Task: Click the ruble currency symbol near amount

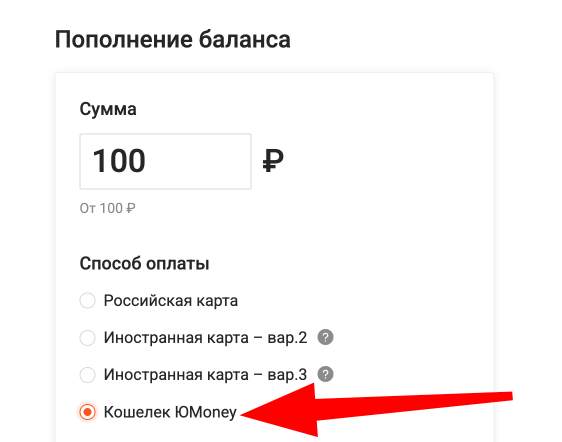Action: pyautogui.click(x=273, y=161)
